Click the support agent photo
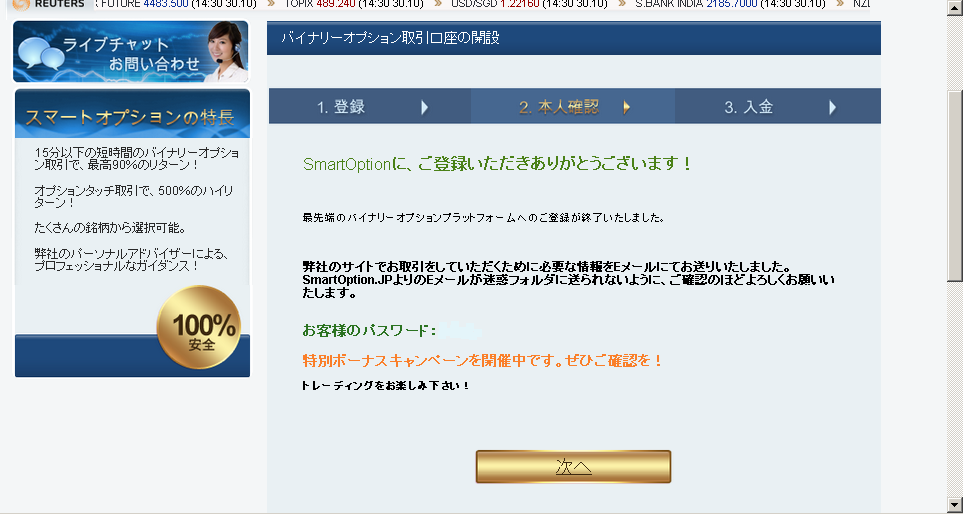This screenshot has height=515, width=963. coord(226,52)
